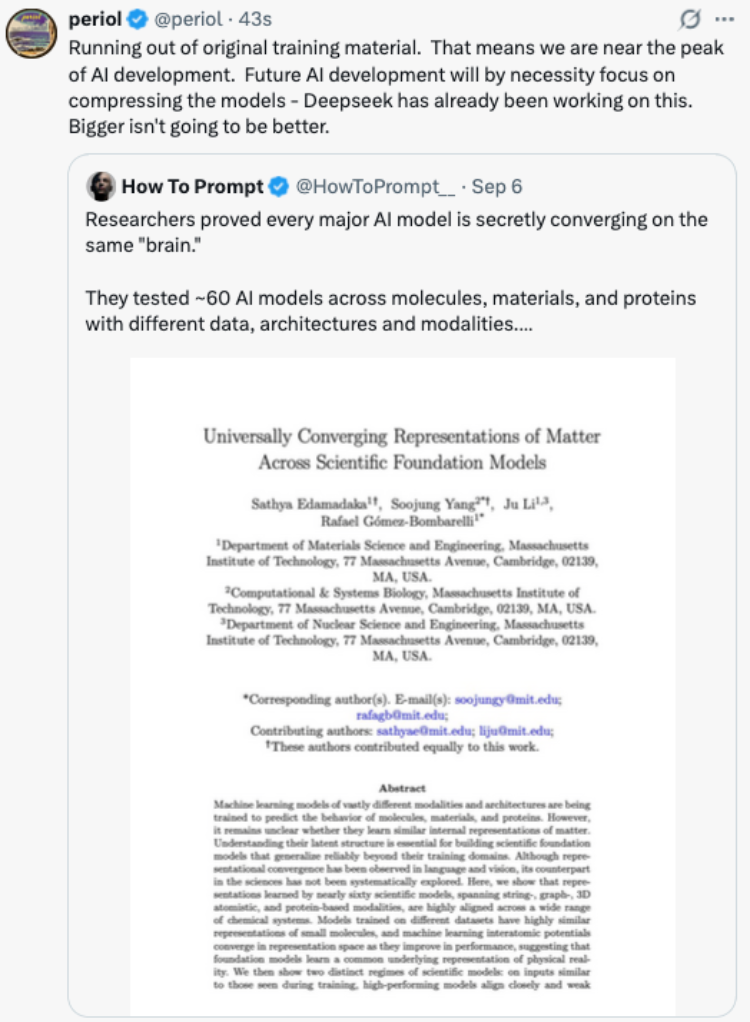Open the @HowToPrompt__ handle
The width and height of the screenshot is (750, 1022).
click(375, 186)
